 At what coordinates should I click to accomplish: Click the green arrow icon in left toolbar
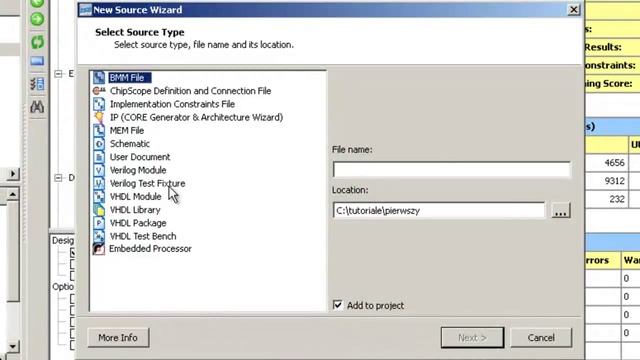coord(37,19)
